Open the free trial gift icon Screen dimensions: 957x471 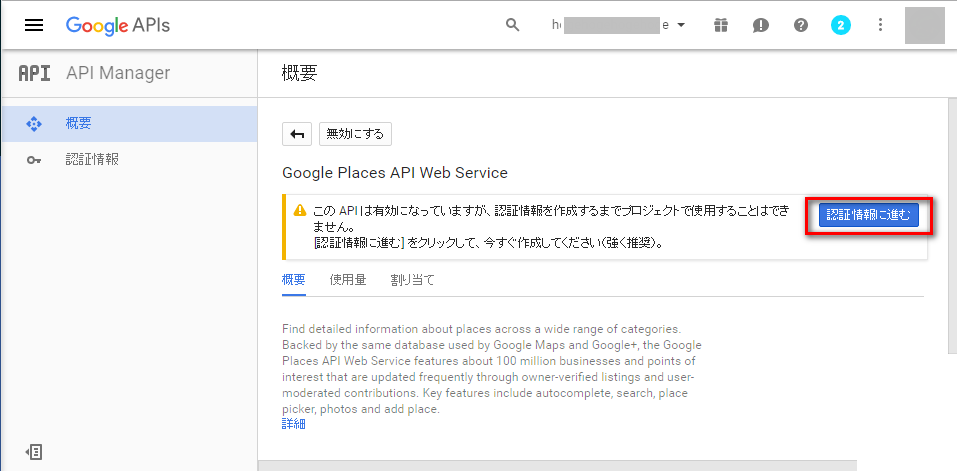721,25
